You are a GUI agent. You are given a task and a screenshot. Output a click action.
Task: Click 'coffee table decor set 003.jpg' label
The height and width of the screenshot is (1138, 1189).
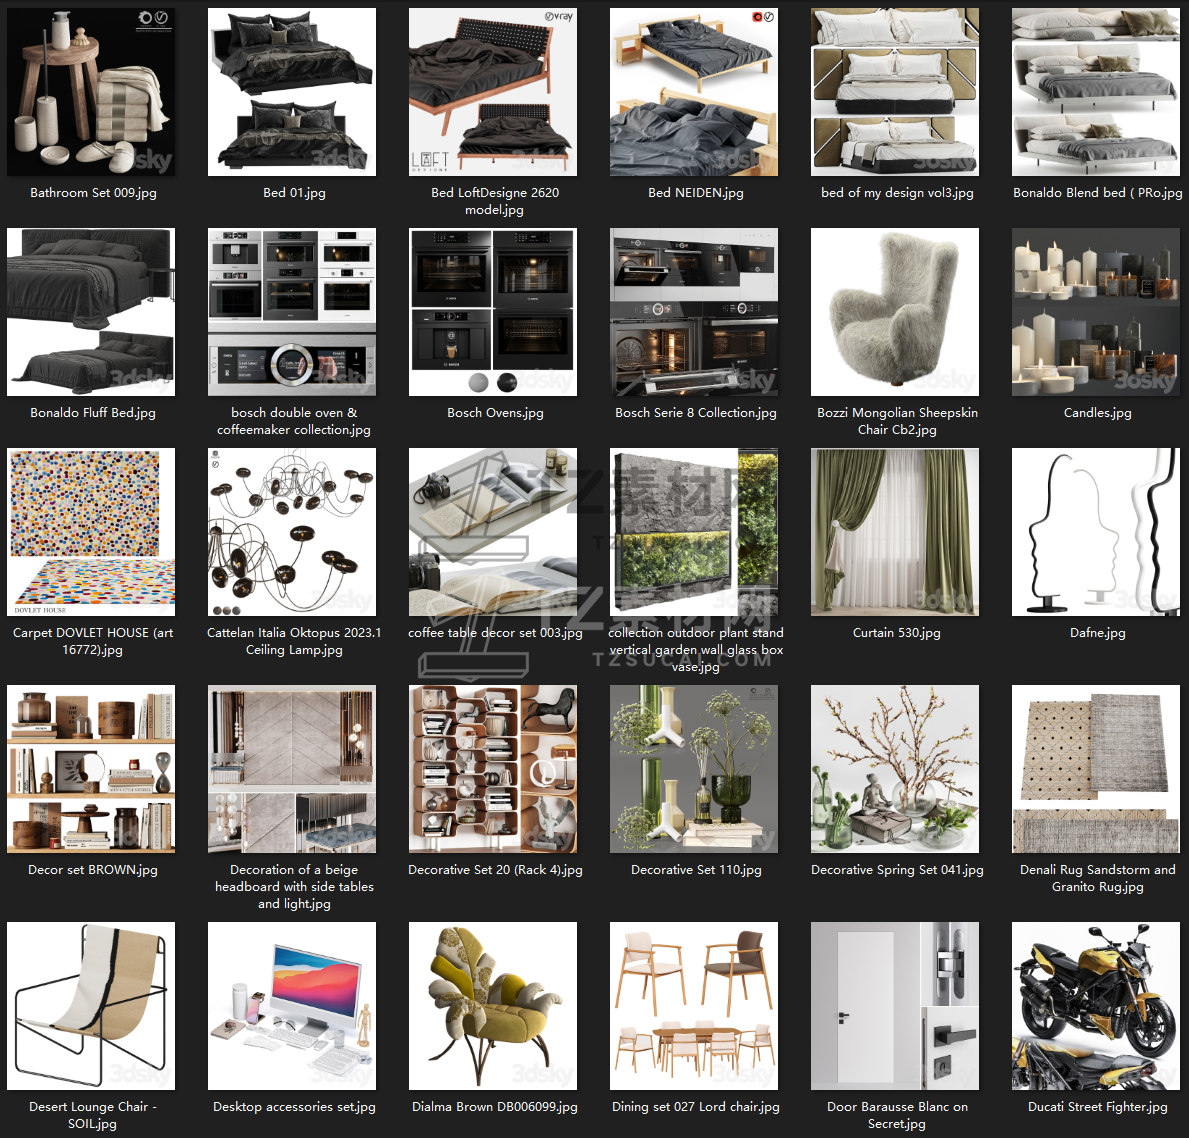(495, 632)
